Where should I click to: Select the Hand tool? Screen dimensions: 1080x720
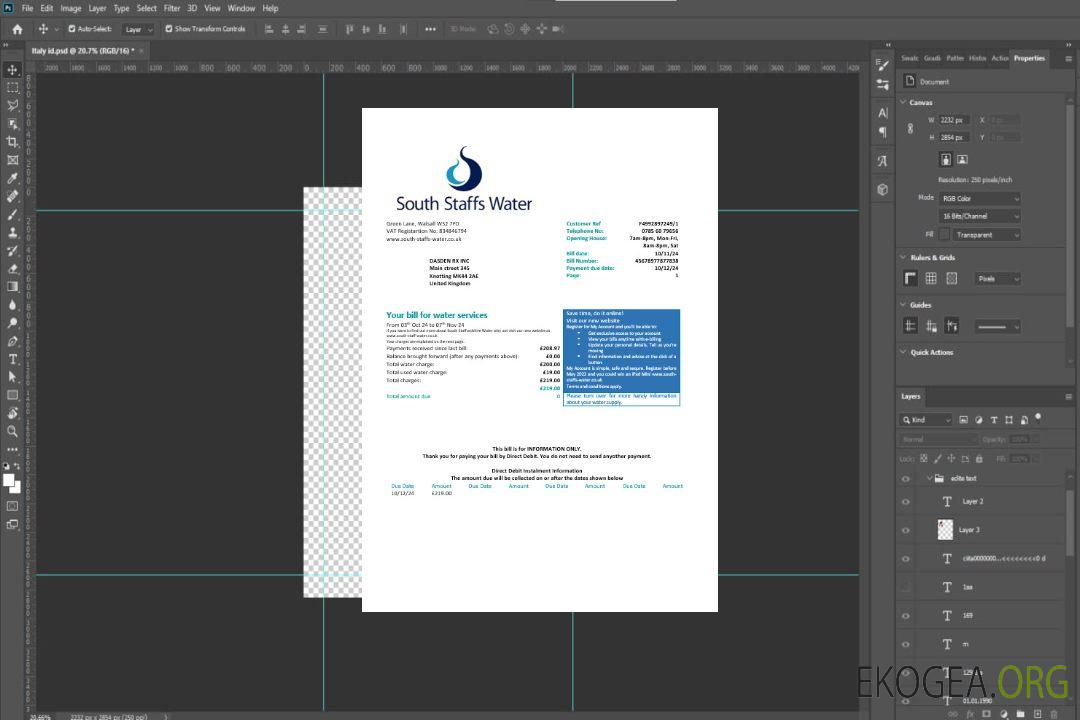(12, 413)
